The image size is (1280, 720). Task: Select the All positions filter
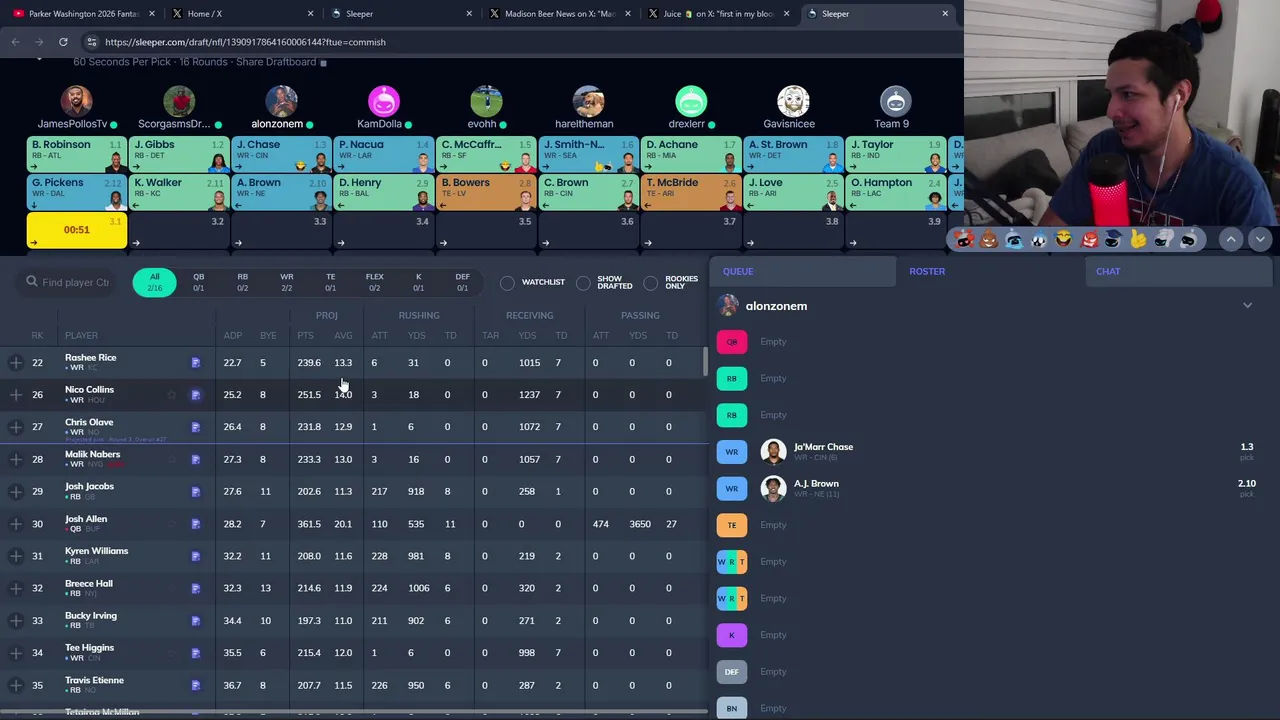[155, 282]
